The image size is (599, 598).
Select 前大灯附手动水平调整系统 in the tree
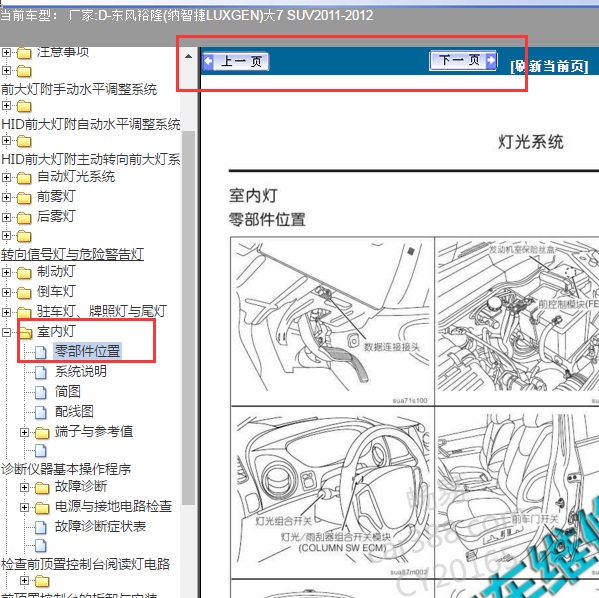pyautogui.click(x=79, y=89)
